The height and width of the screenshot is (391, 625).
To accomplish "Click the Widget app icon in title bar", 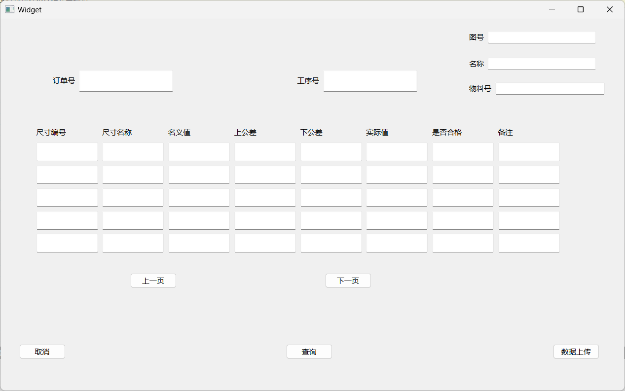I will [10, 9].
